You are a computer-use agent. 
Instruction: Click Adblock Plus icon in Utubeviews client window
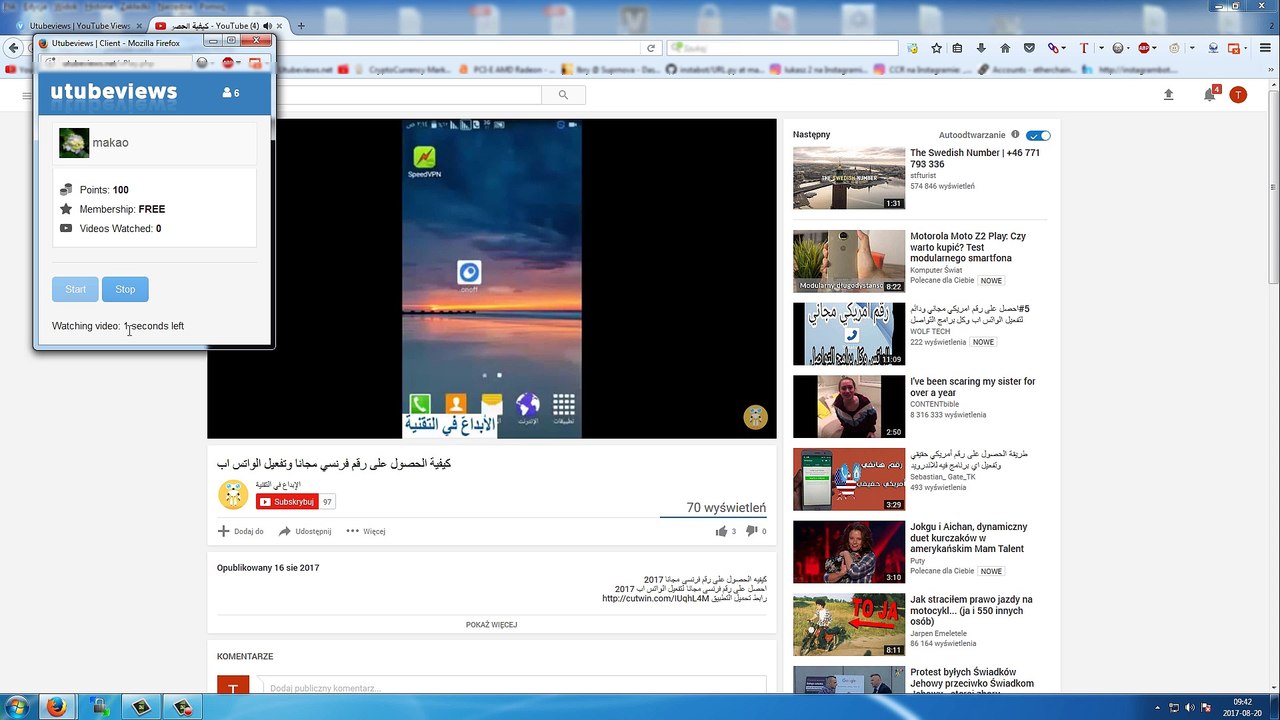[x=228, y=62]
